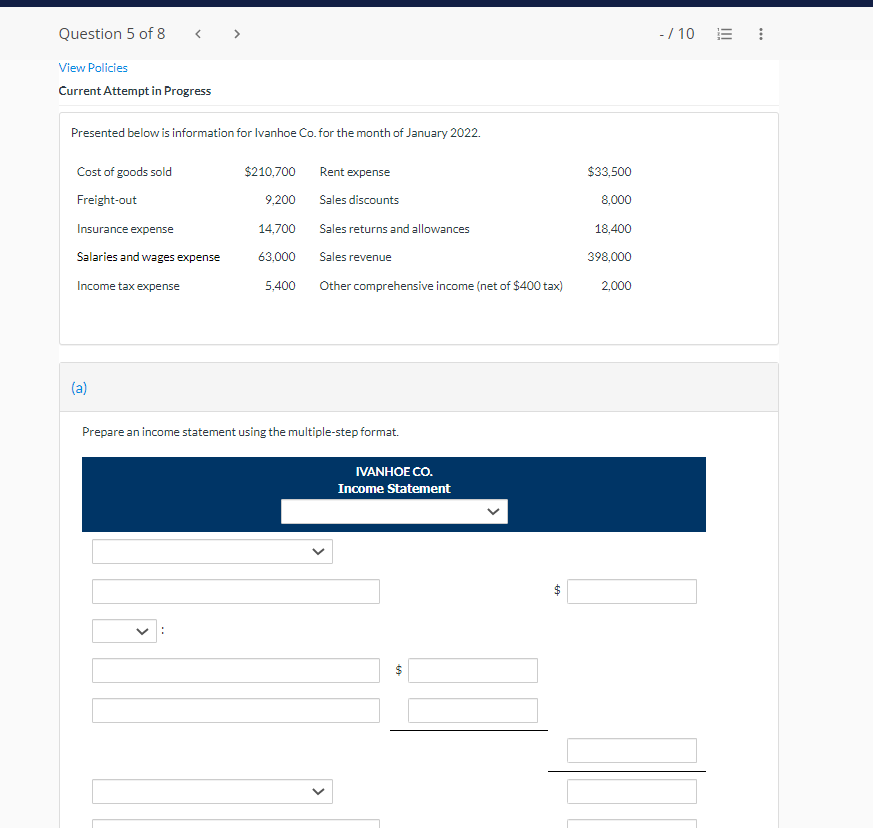Viewport: 873px width, 828px height.
Task: Click the account title field below the colon dropdown
Action: pos(236,671)
